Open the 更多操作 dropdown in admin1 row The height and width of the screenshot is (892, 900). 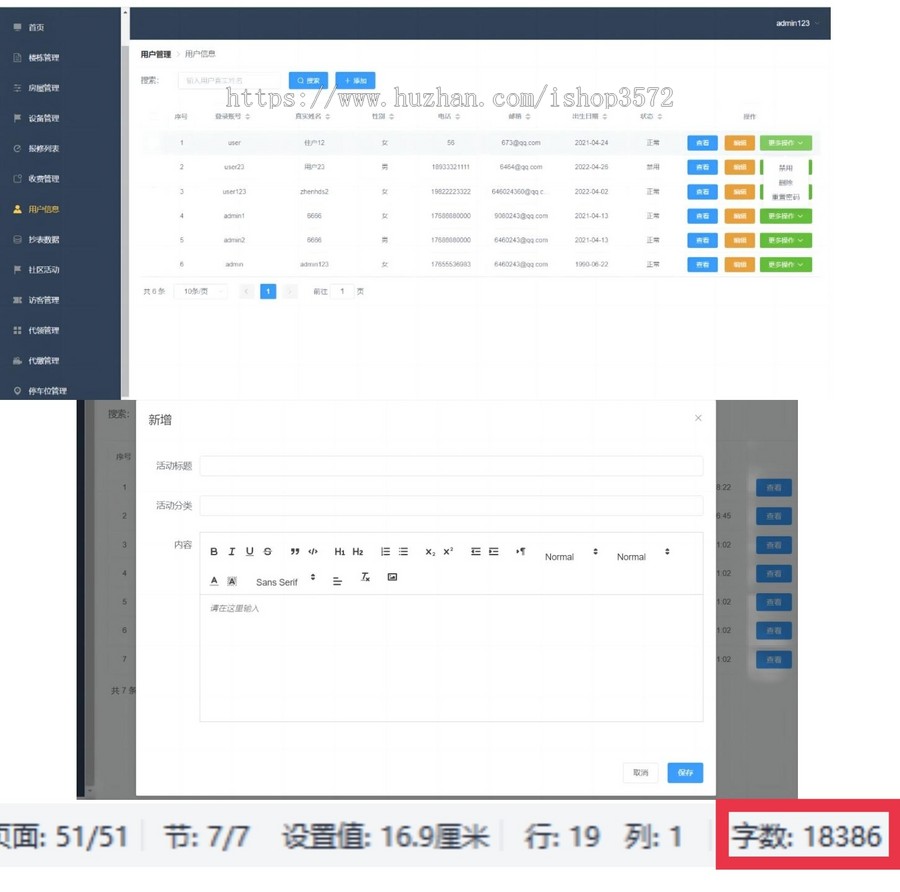click(786, 216)
